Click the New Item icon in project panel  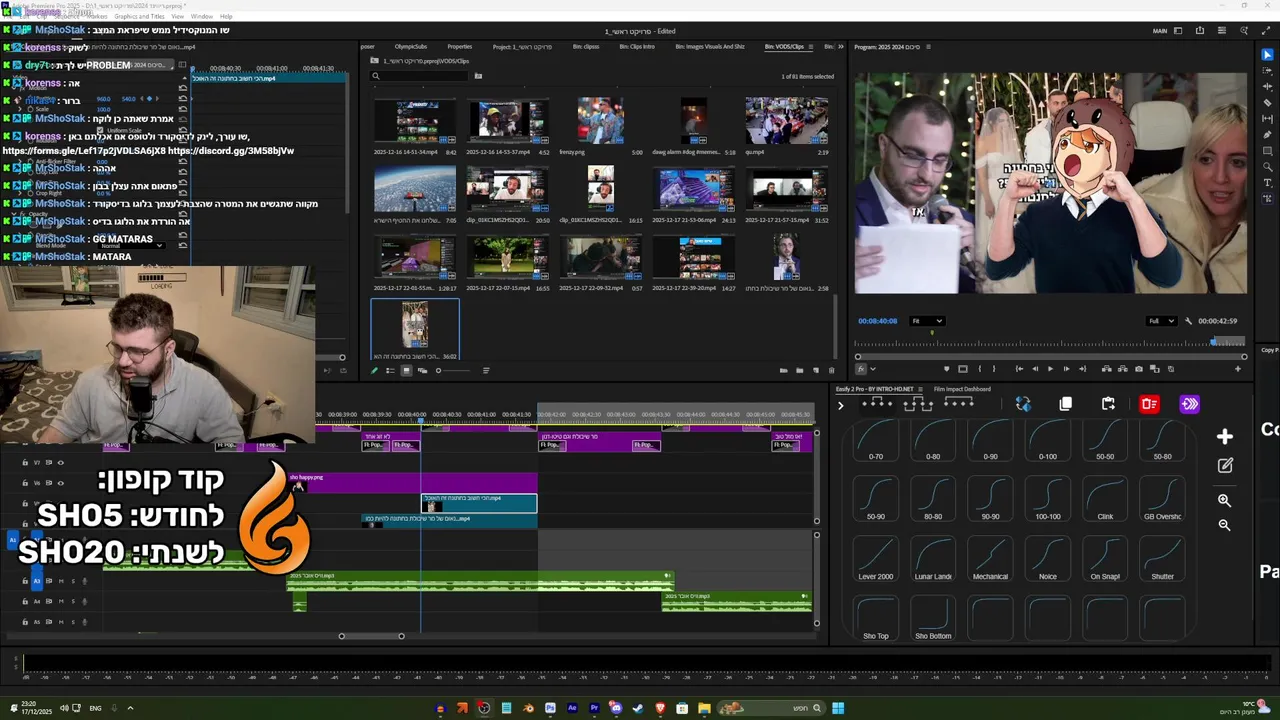[x=816, y=370]
